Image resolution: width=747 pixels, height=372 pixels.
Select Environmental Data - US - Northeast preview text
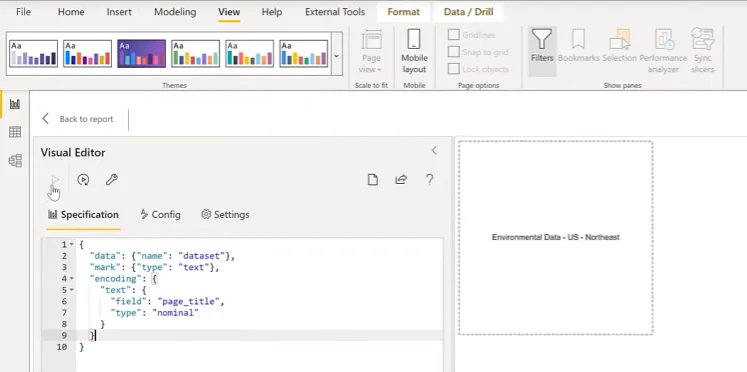coord(555,237)
